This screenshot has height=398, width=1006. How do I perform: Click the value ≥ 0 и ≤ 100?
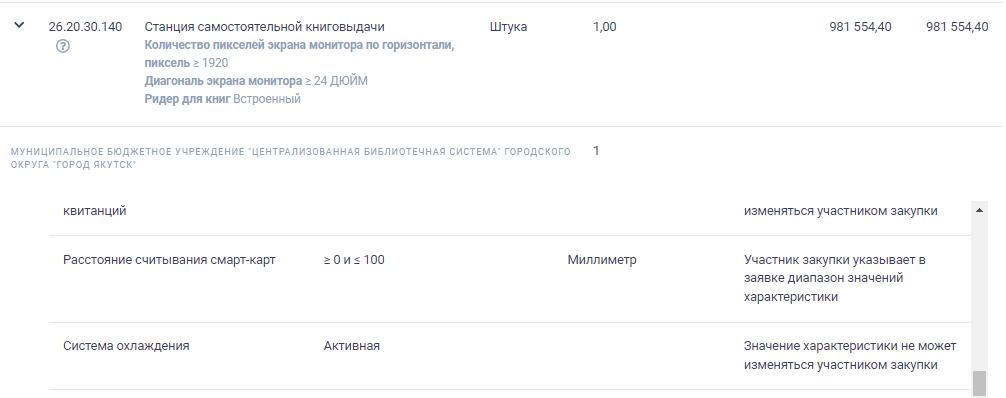(354, 260)
